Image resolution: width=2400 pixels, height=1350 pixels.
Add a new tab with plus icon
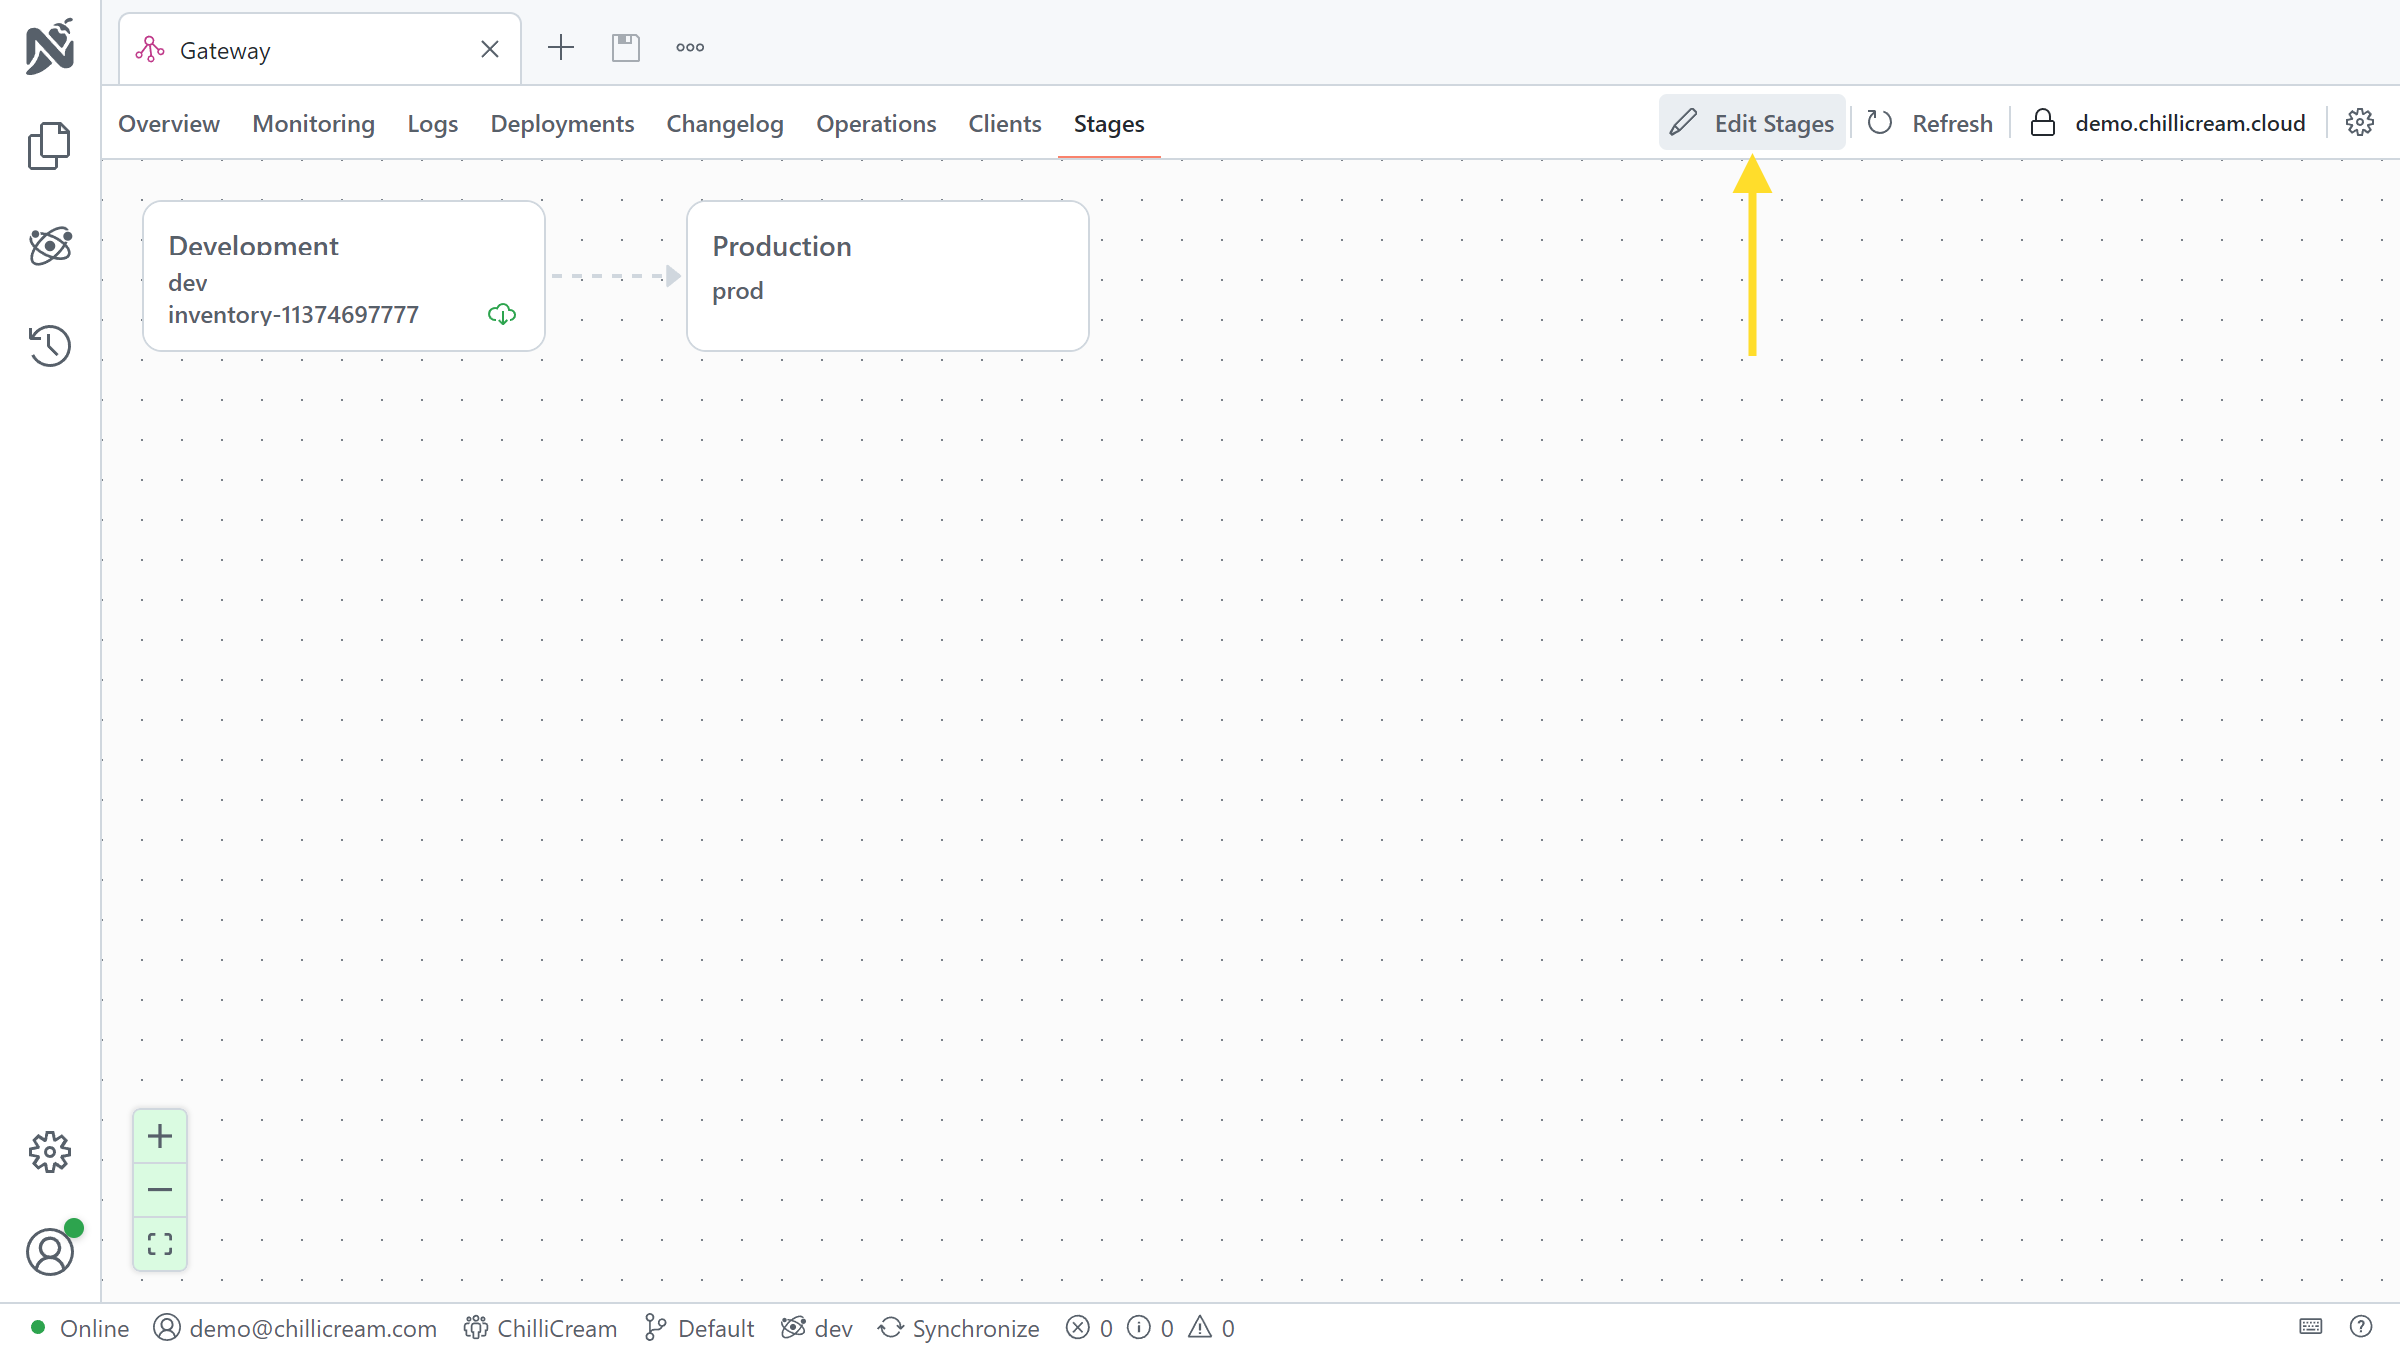[561, 48]
